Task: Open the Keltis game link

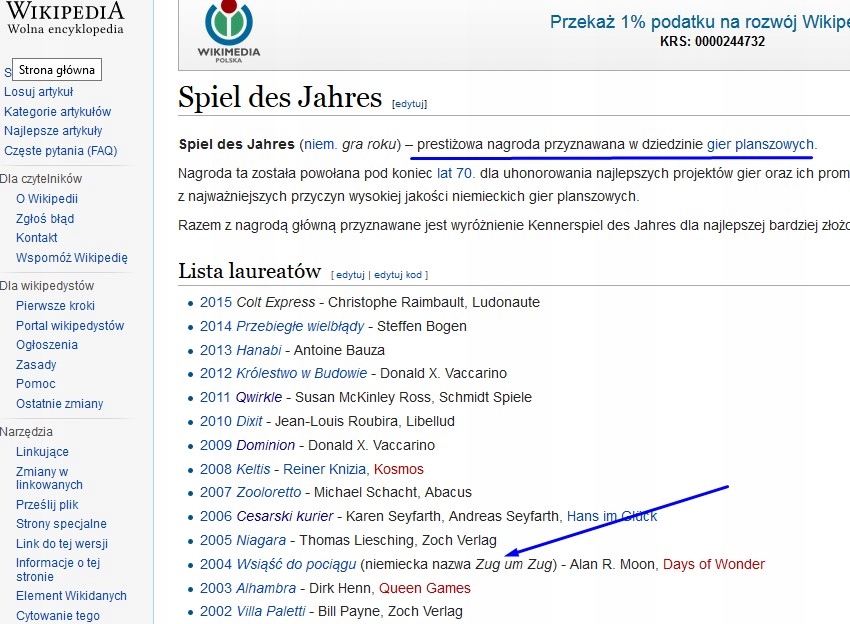Action: click(x=253, y=469)
